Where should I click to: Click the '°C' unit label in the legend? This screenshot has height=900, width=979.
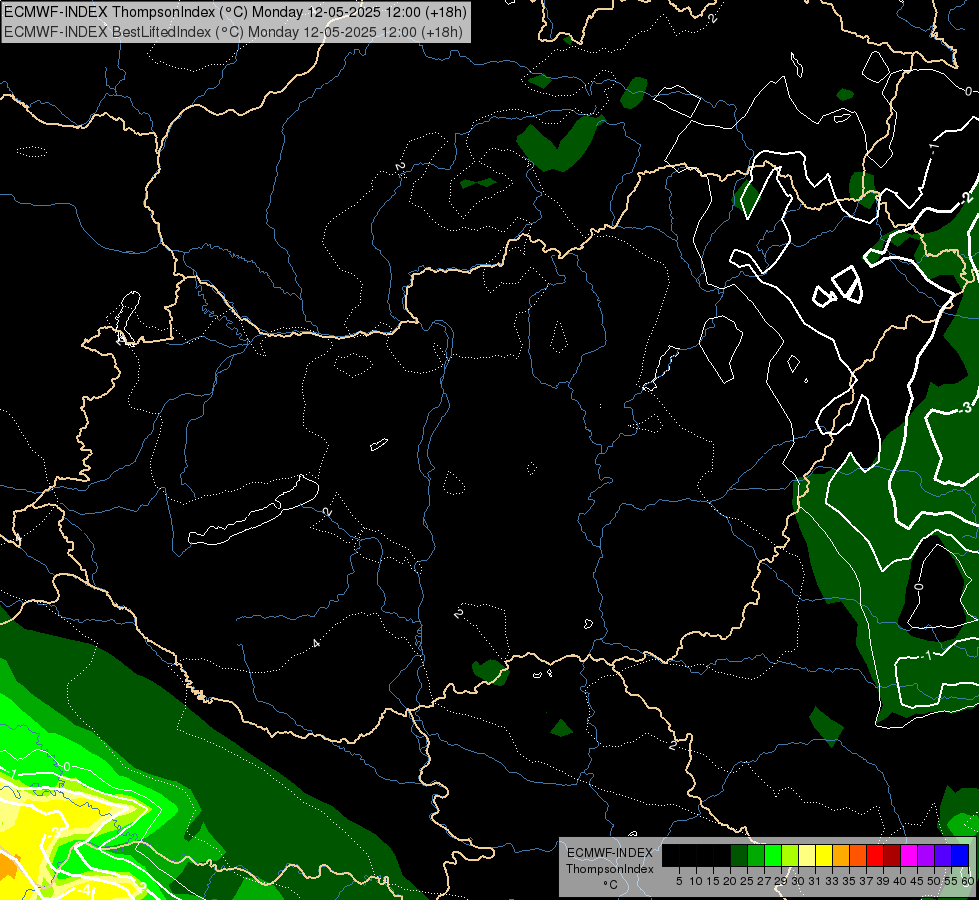610,885
